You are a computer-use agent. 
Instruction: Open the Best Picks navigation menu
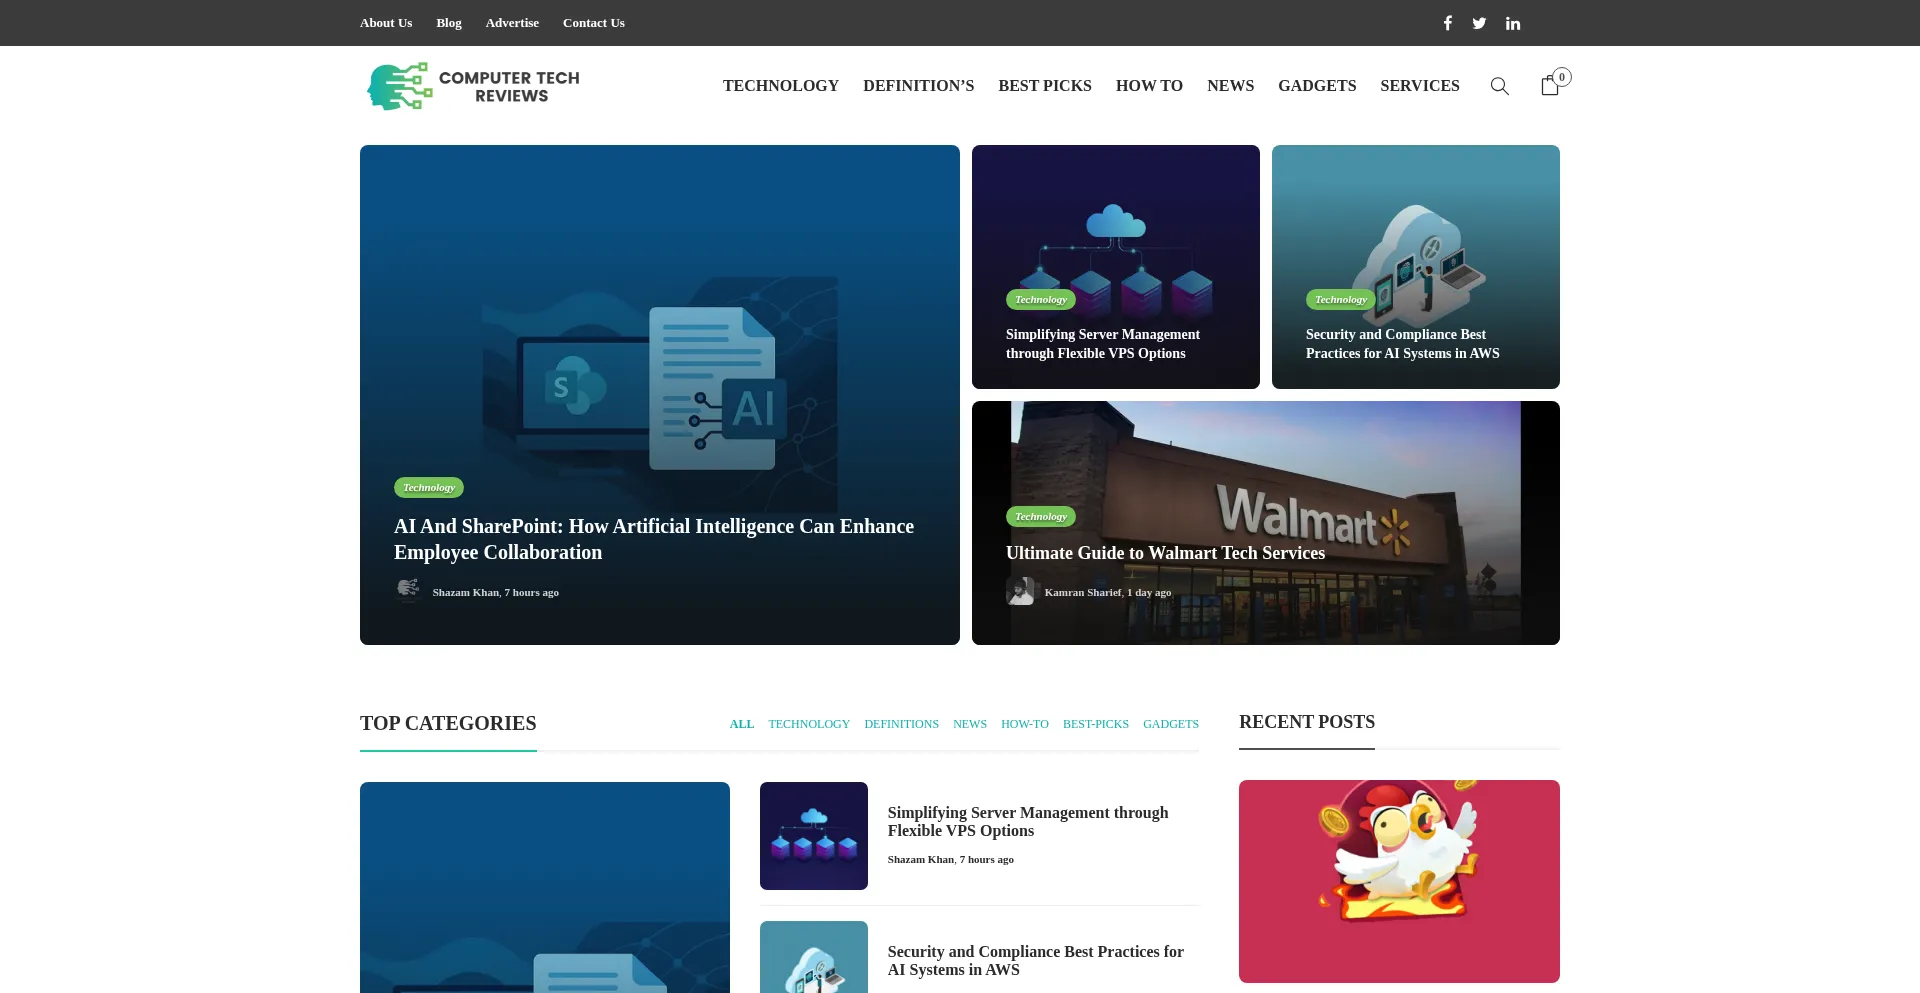pos(1044,86)
